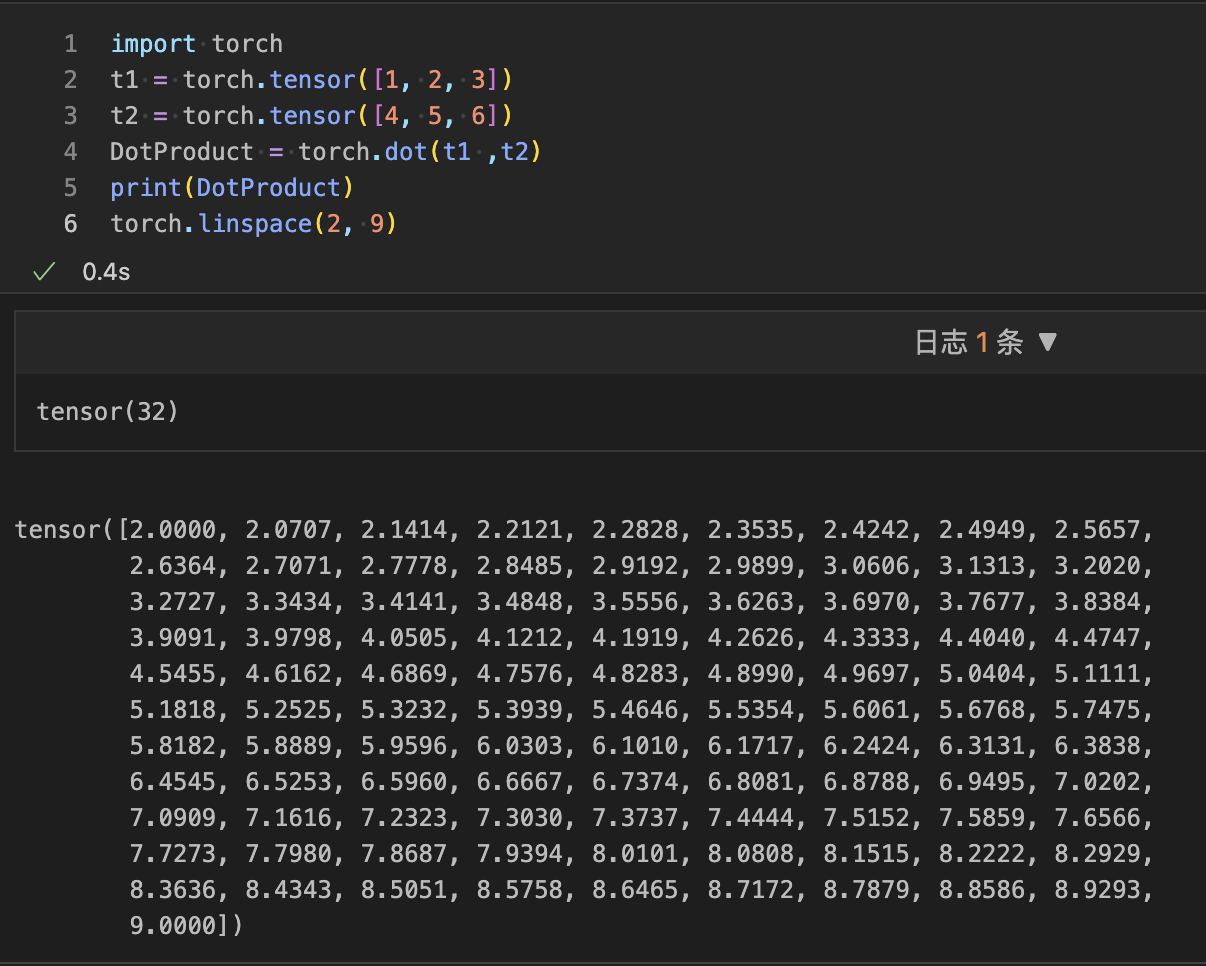Click the print function on line 5
Viewport: 1206px width, 966px height.
point(146,188)
